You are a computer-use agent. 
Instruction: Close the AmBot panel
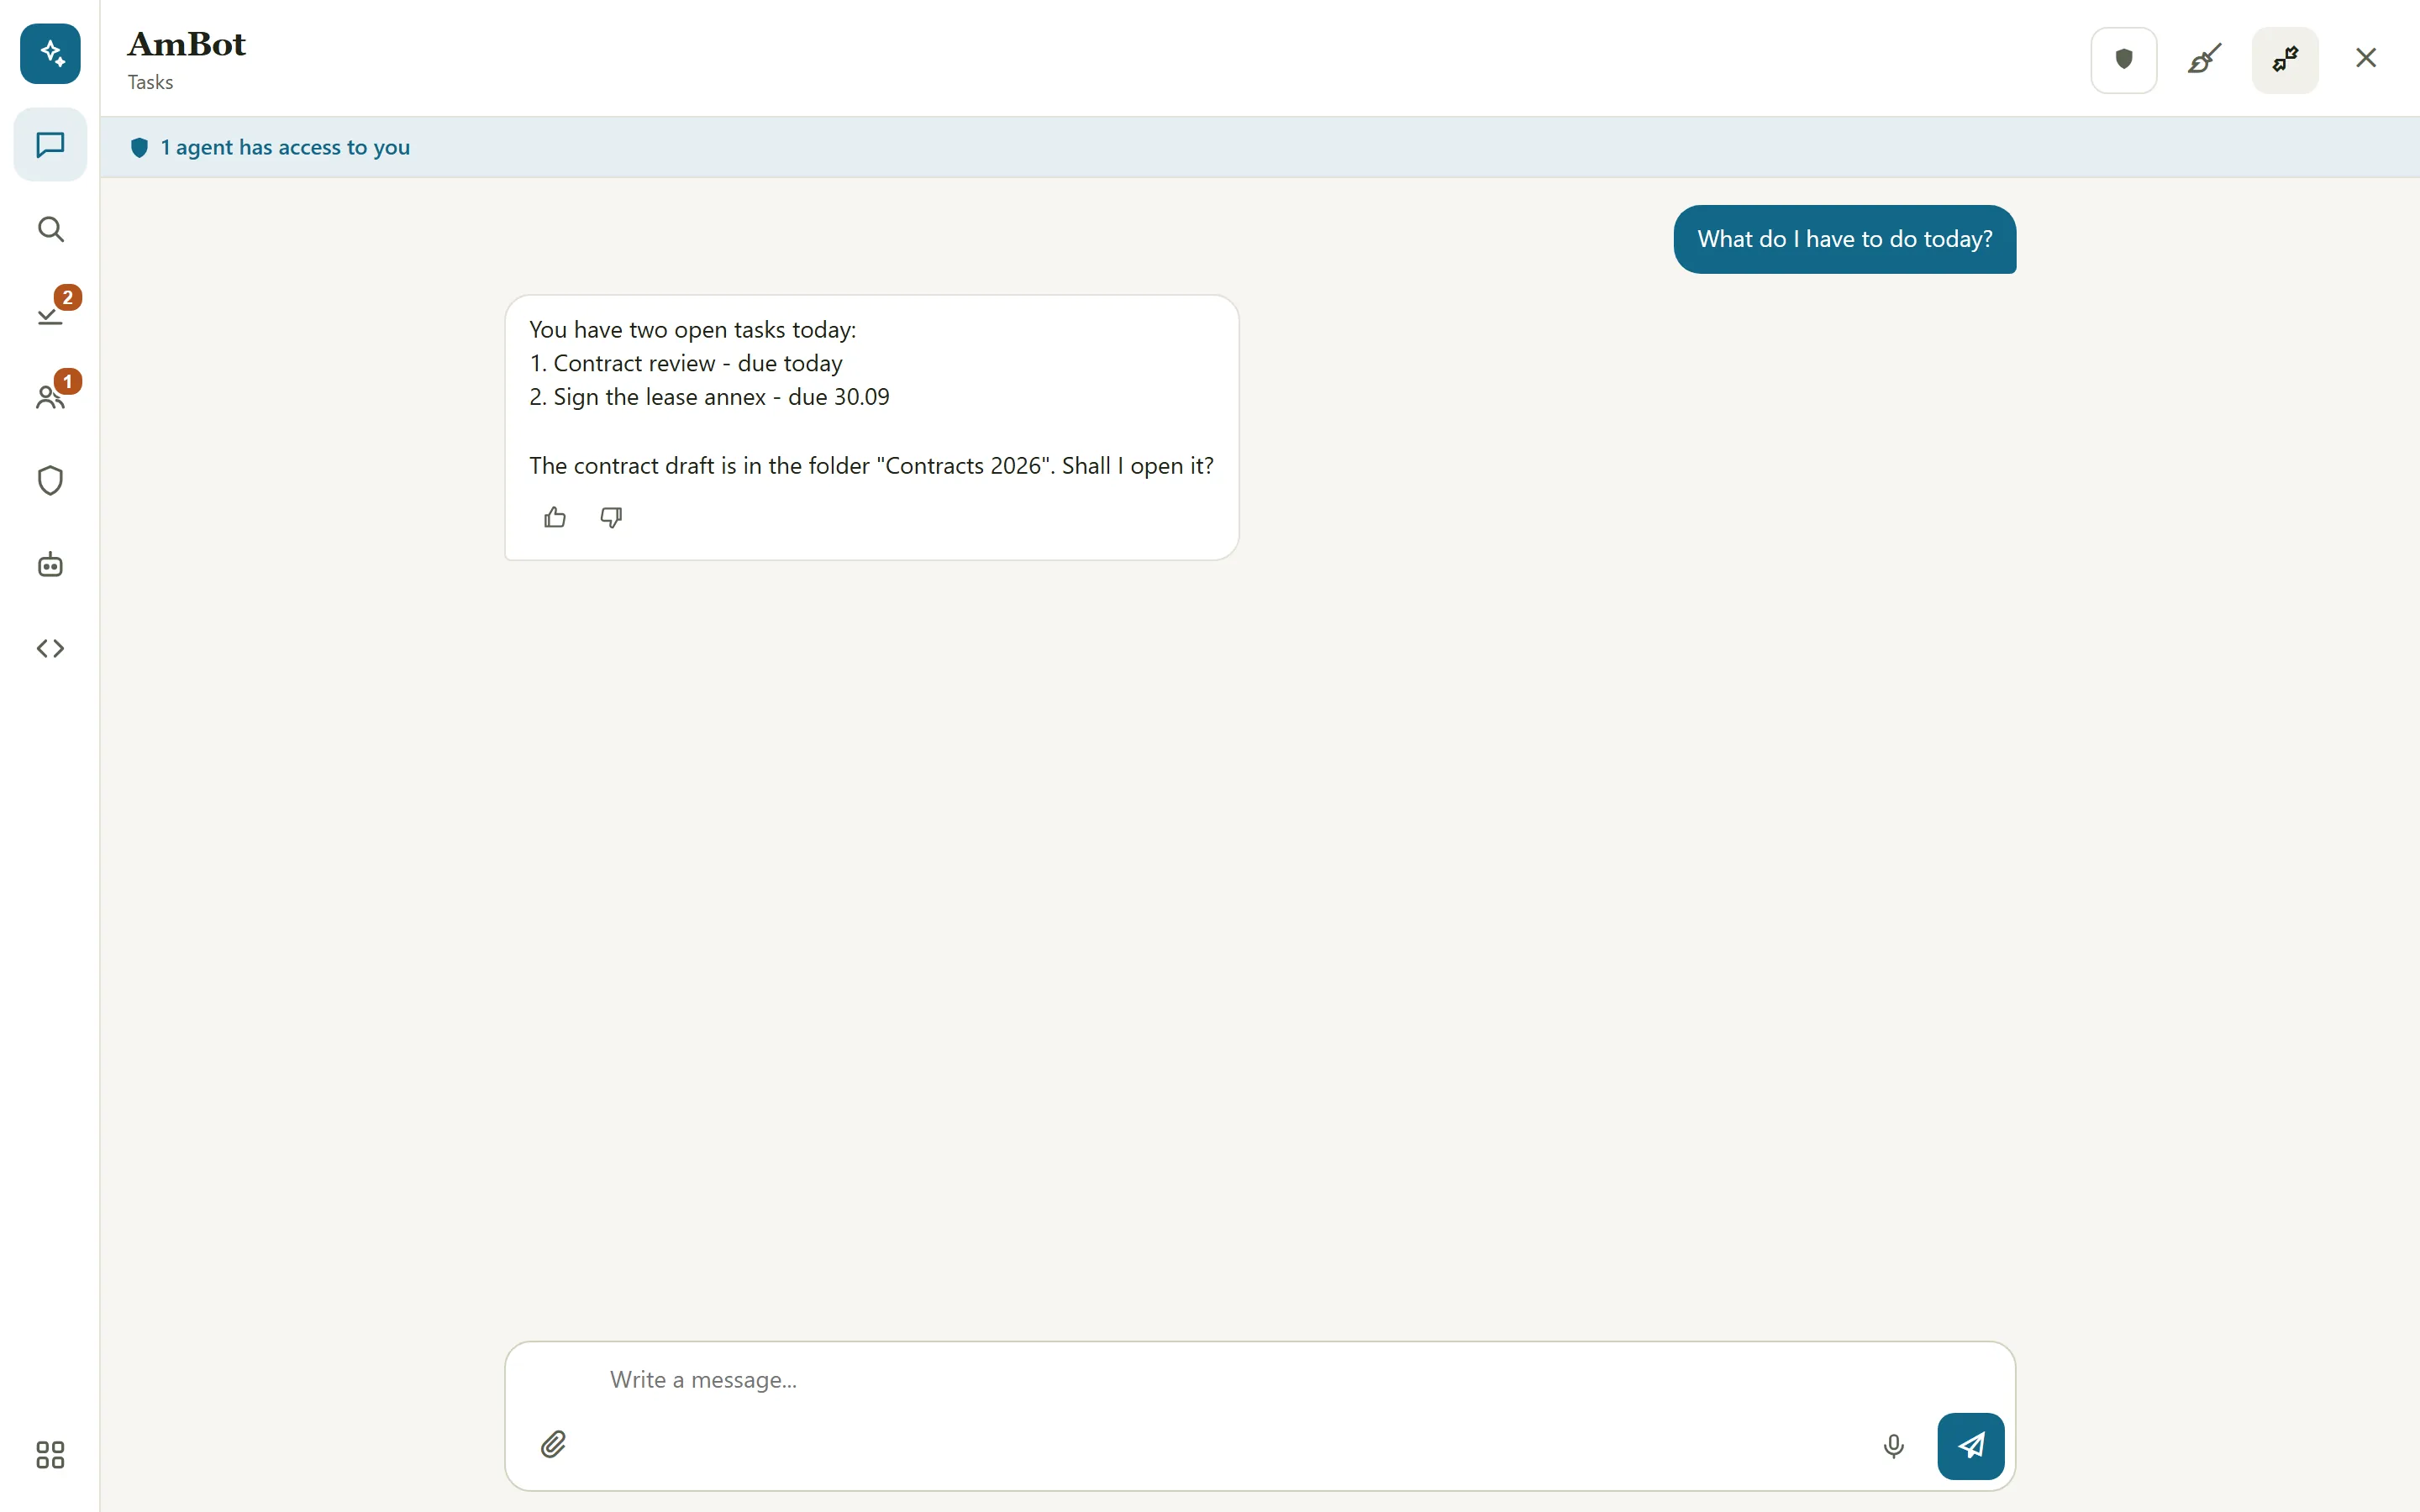(x=2366, y=58)
